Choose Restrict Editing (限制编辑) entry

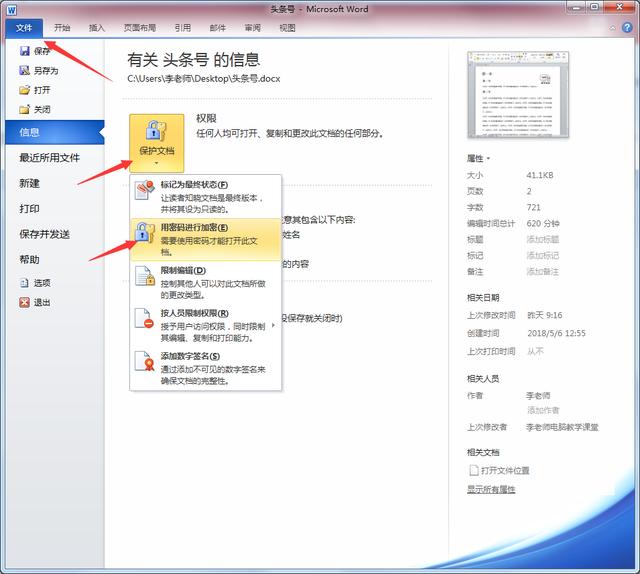tap(205, 282)
